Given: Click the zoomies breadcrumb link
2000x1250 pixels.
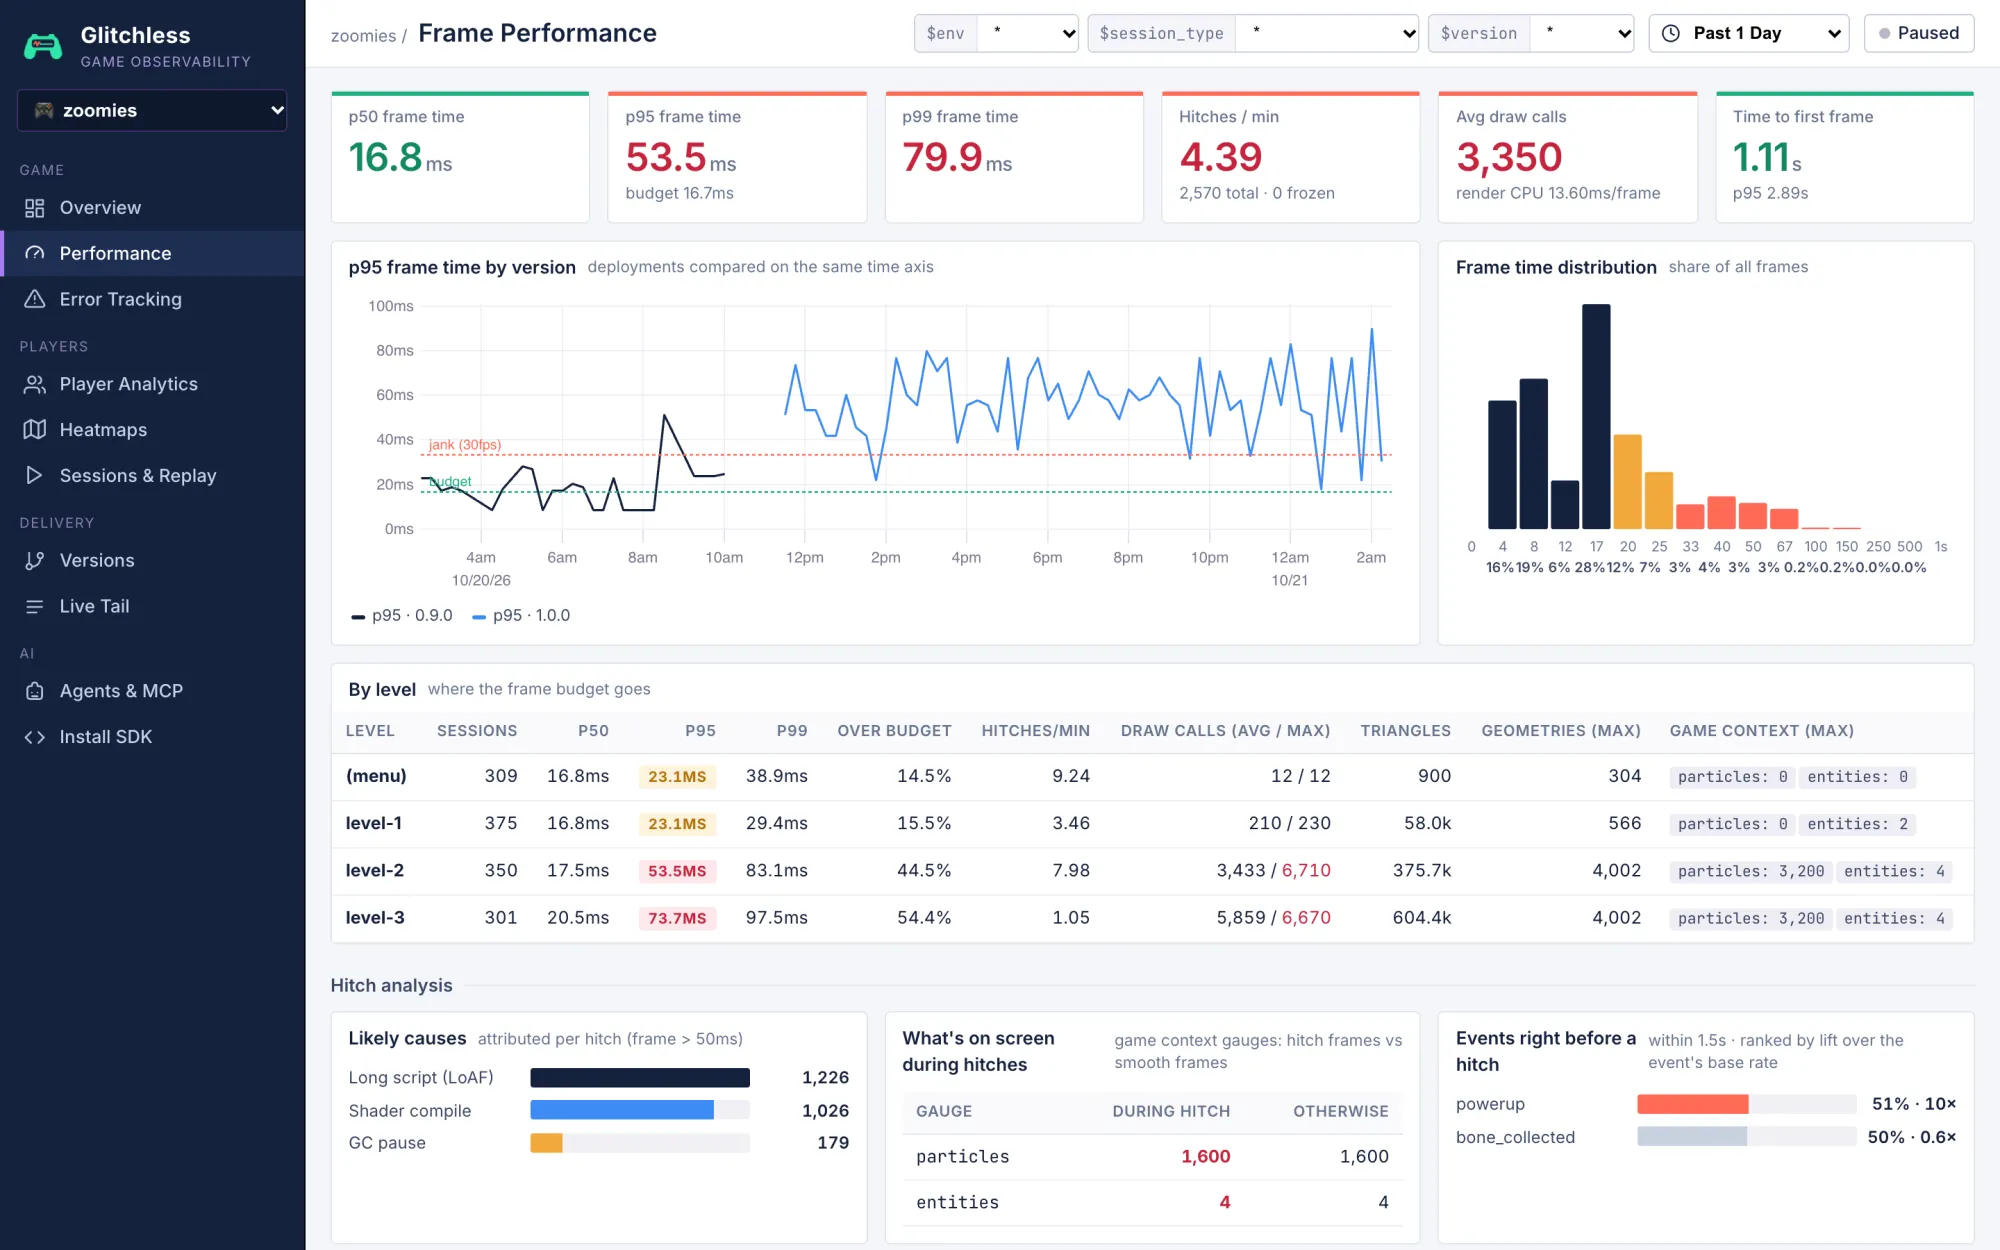Looking at the screenshot, I should [363, 36].
